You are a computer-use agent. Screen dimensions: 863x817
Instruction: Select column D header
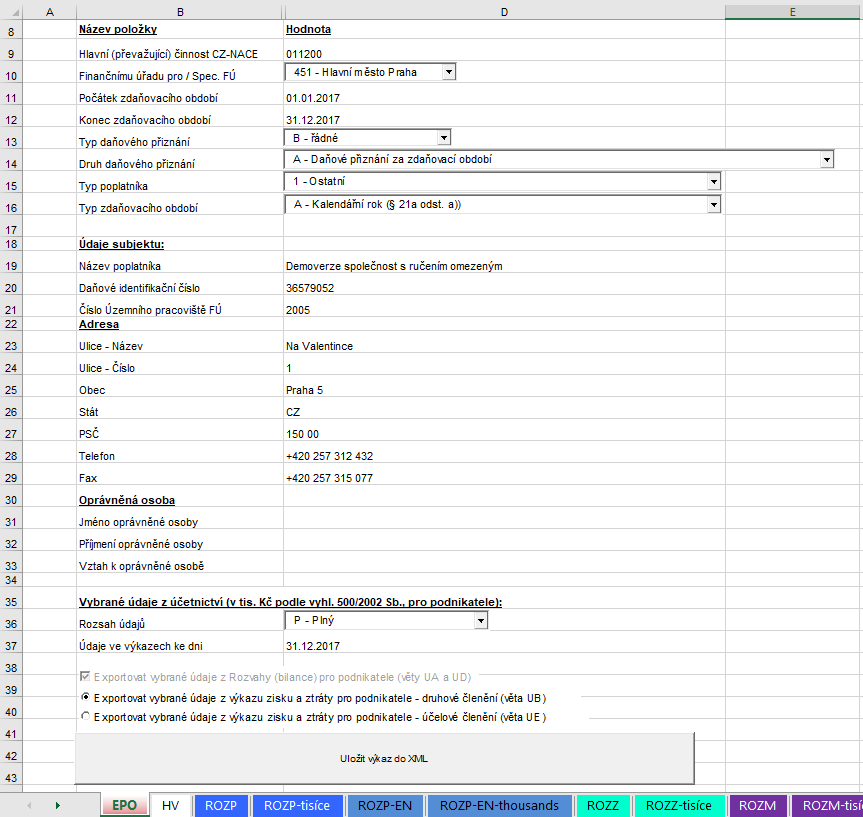(x=504, y=11)
